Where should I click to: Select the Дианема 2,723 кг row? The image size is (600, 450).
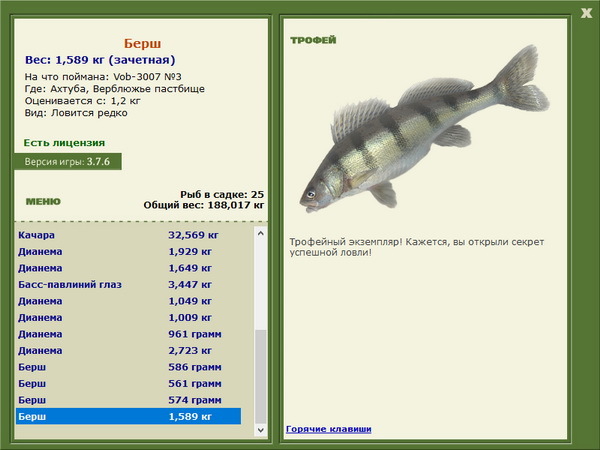click(x=129, y=350)
